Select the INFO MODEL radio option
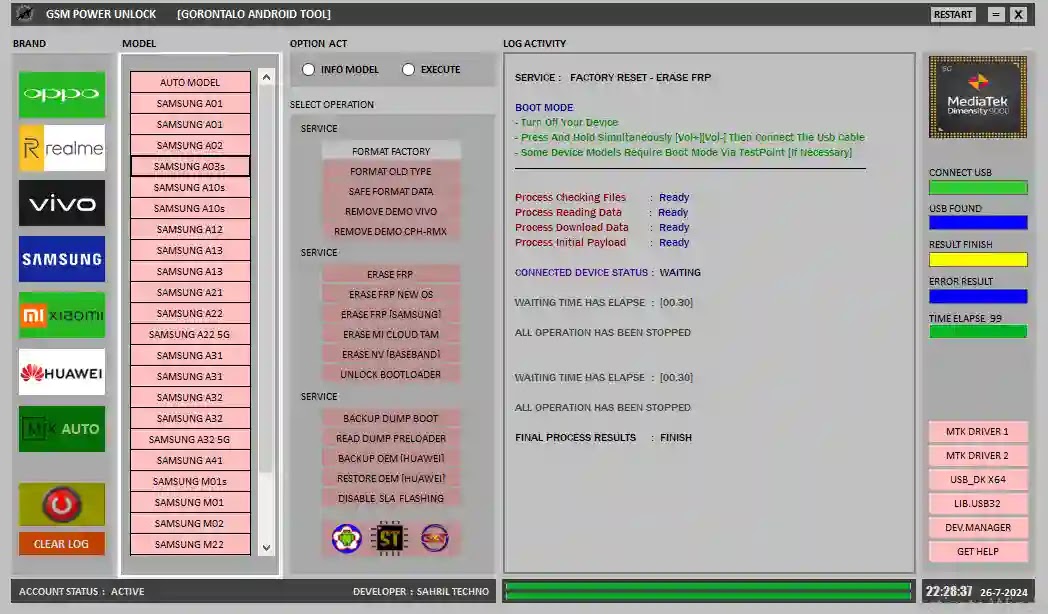This screenshot has width=1048, height=614. point(308,69)
